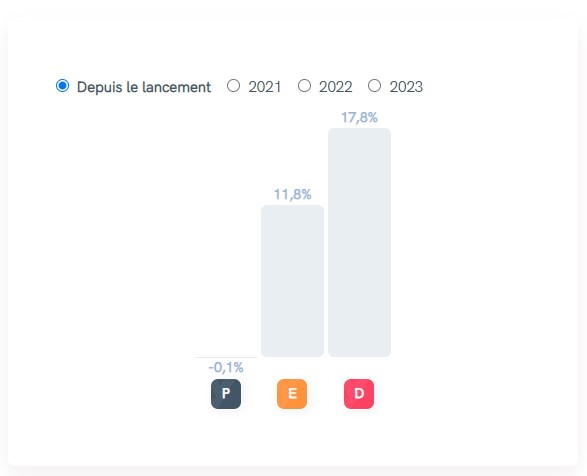Click the thin baseline bar above -0,1%

pos(225,357)
